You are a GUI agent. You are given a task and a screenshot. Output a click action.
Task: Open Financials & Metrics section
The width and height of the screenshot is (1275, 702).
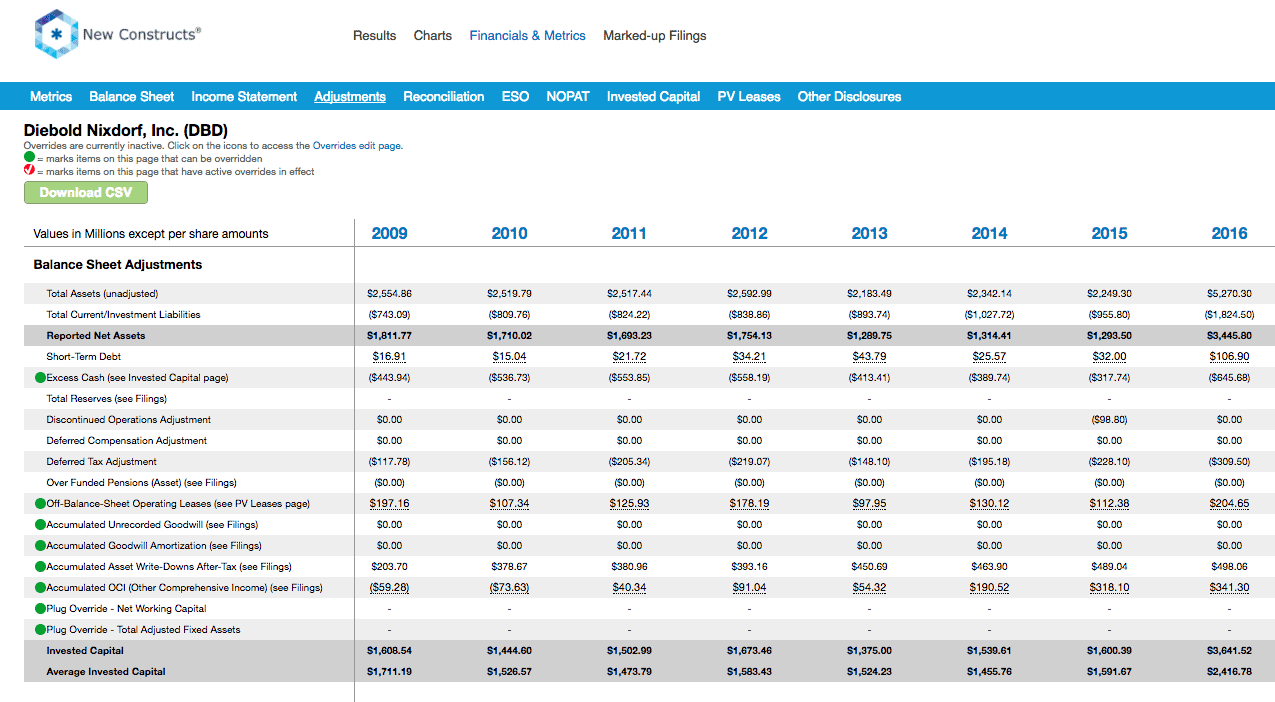click(528, 36)
